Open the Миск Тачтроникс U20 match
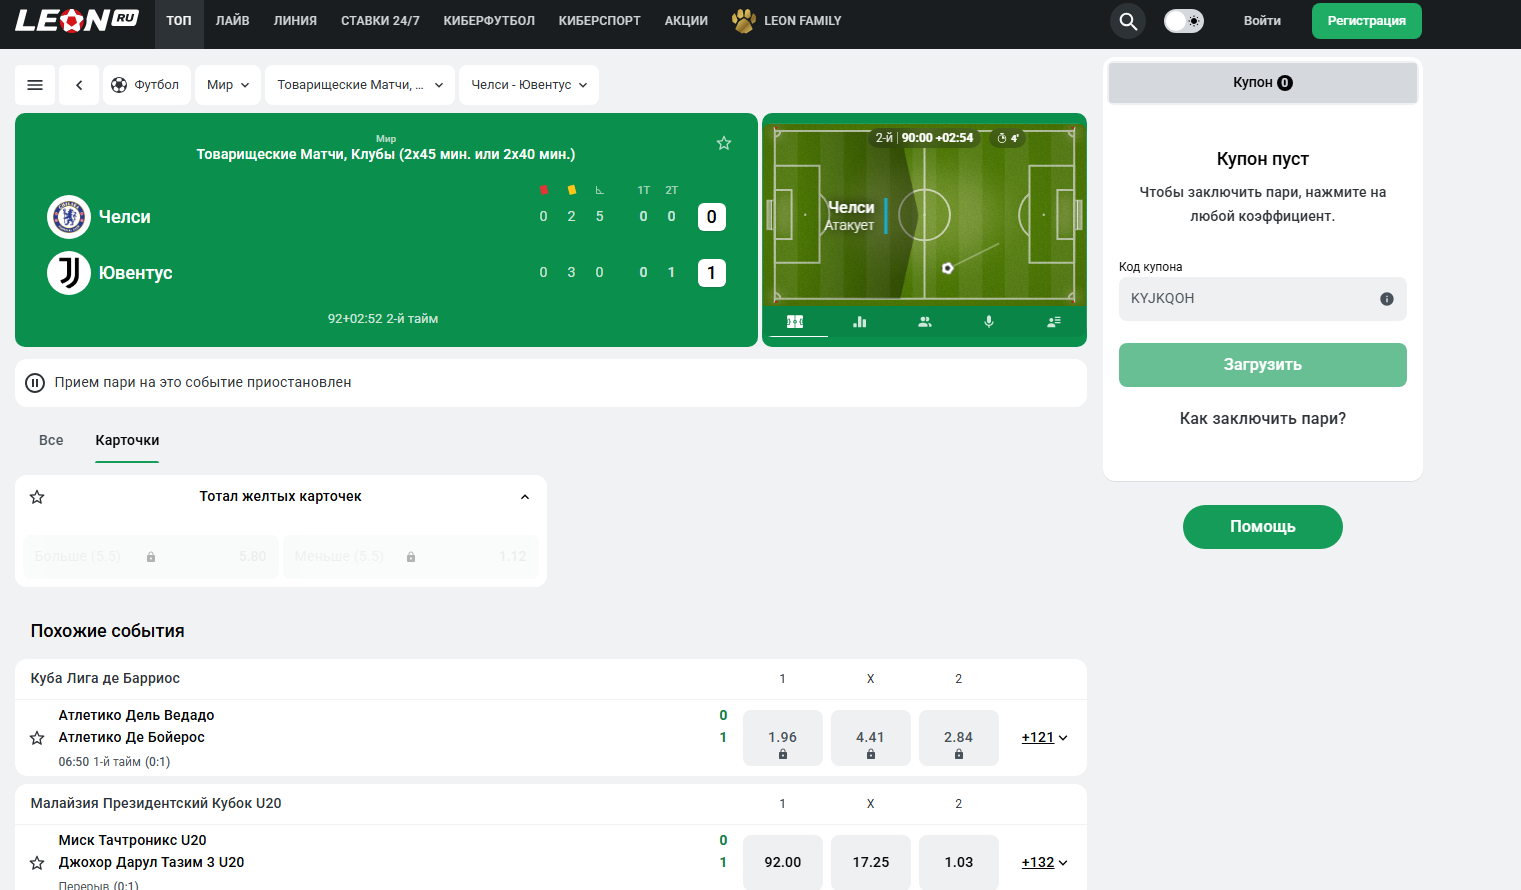The image size is (1521, 890). 132,840
